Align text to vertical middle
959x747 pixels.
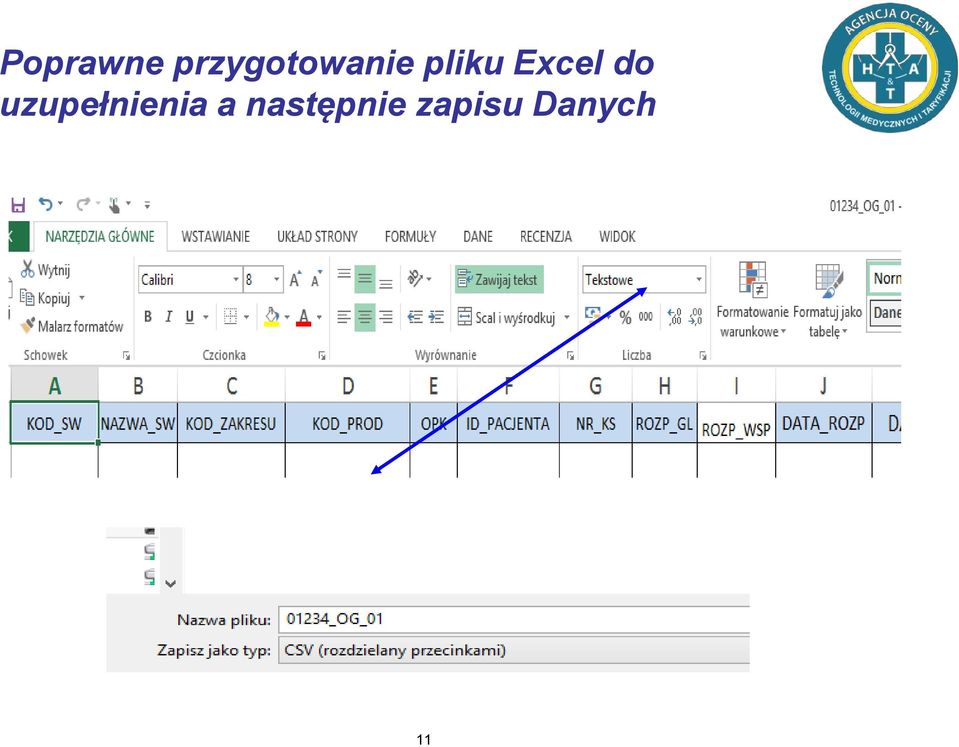[365, 280]
